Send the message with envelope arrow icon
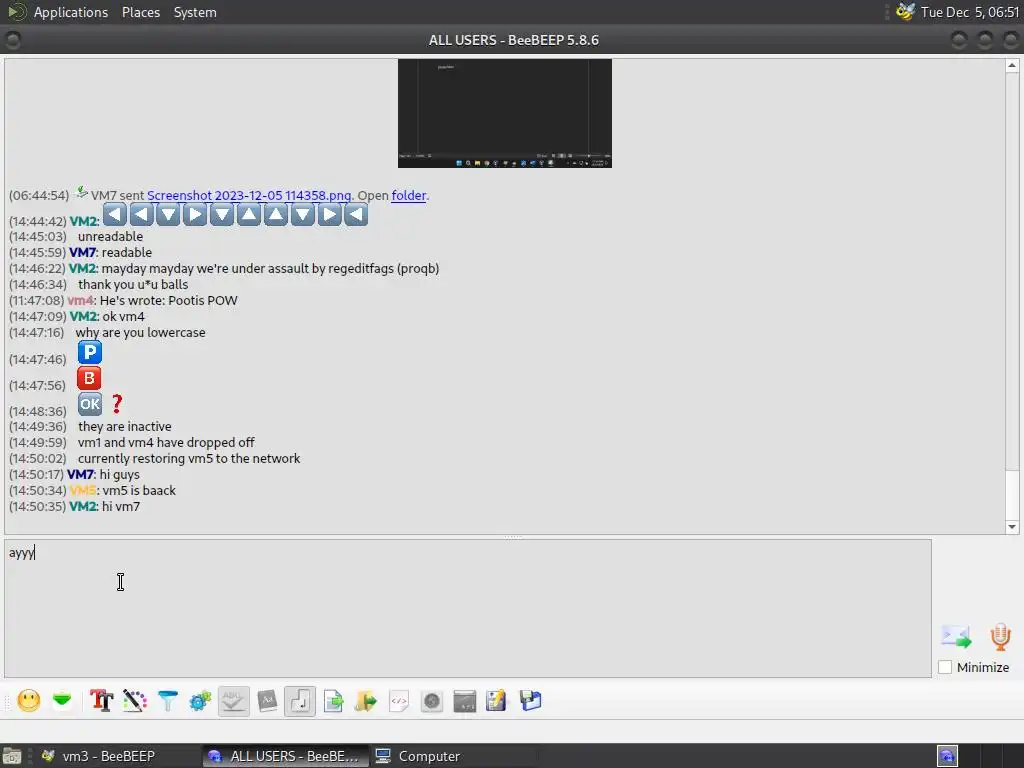Viewport: 1024px width, 768px height. click(956, 637)
